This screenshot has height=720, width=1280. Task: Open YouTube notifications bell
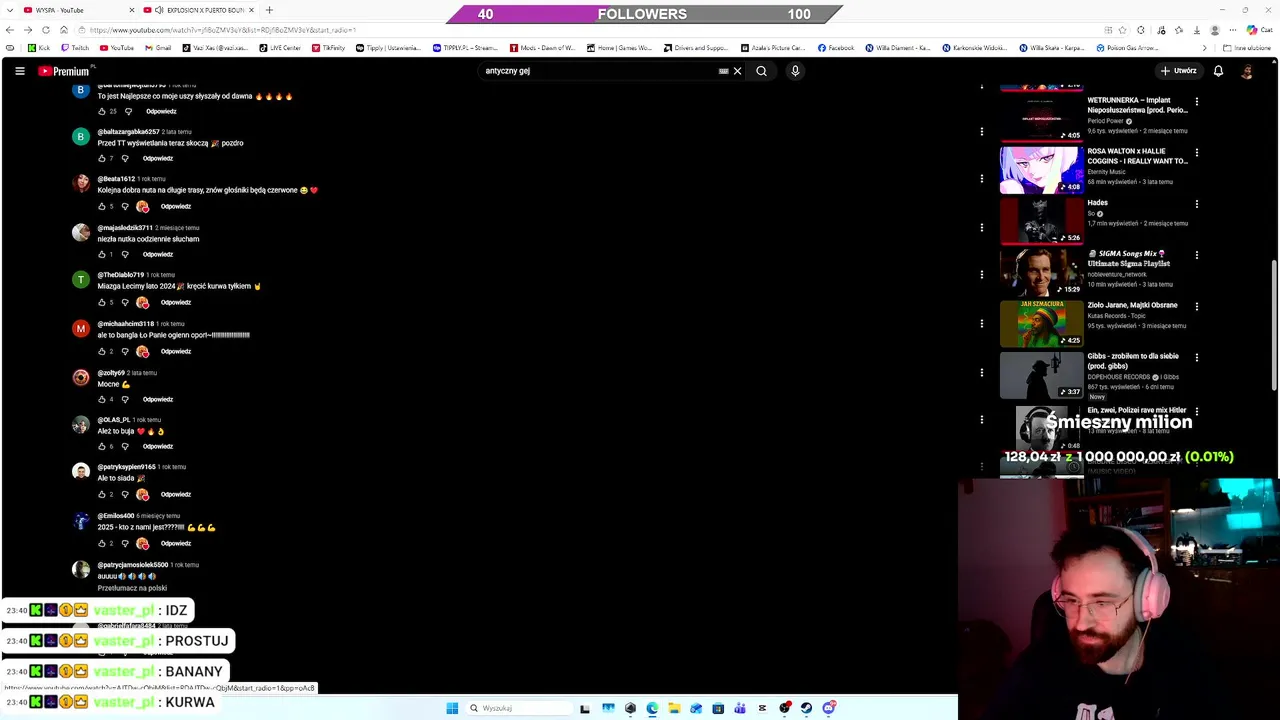coord(1218,71)
